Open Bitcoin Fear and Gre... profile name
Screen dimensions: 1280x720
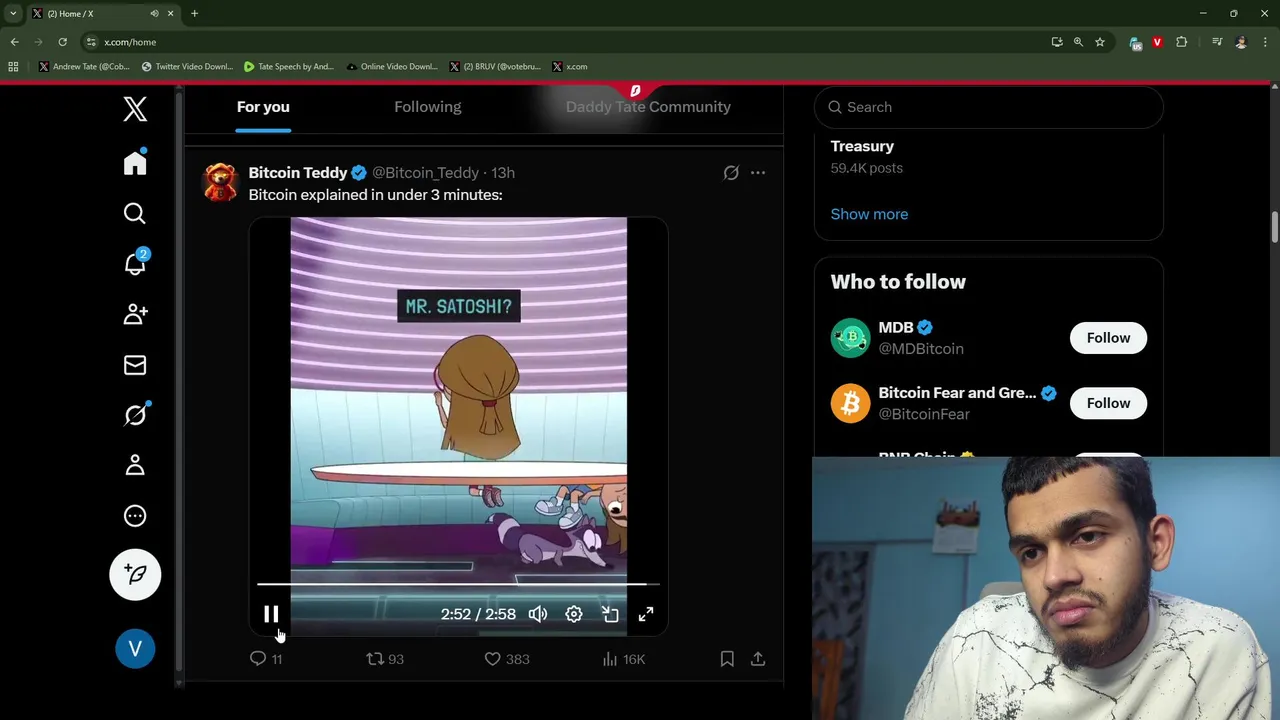point(957,393)
